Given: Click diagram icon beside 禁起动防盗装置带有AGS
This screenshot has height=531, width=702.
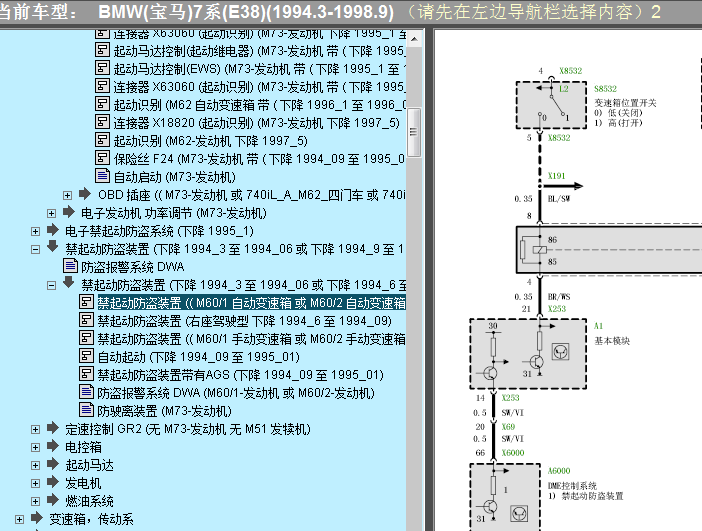Looking at the screenshot, I should [x=86, y=373].
